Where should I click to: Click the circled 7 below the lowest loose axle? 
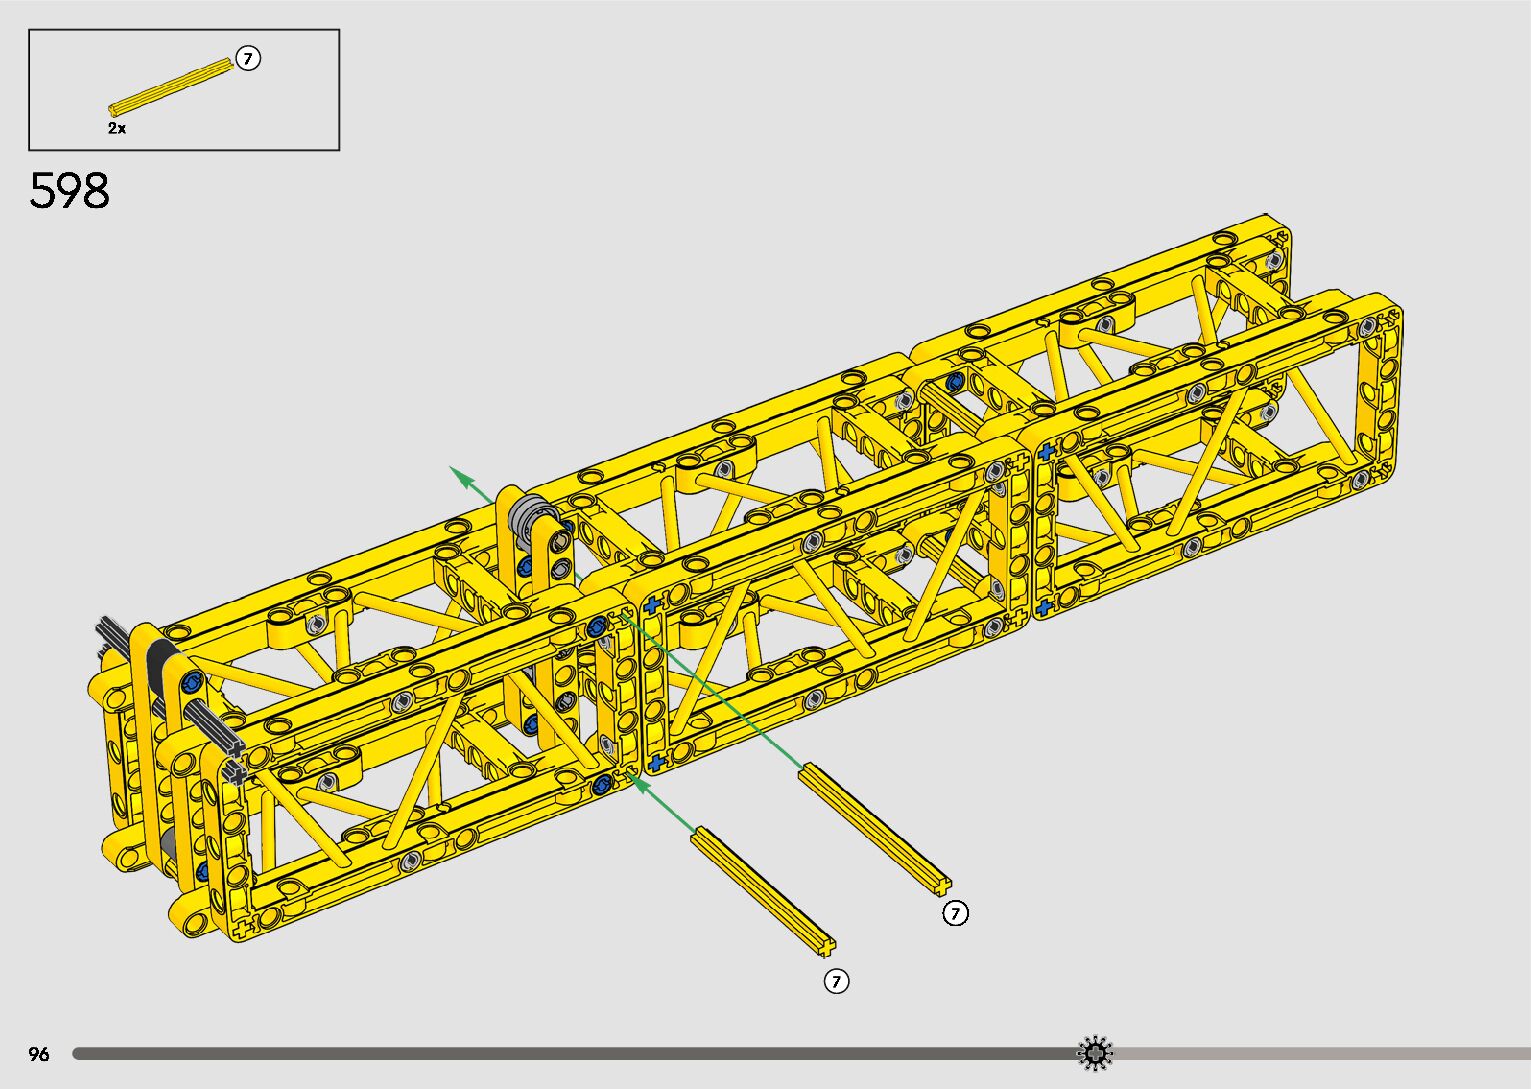(x=836, y=981)
